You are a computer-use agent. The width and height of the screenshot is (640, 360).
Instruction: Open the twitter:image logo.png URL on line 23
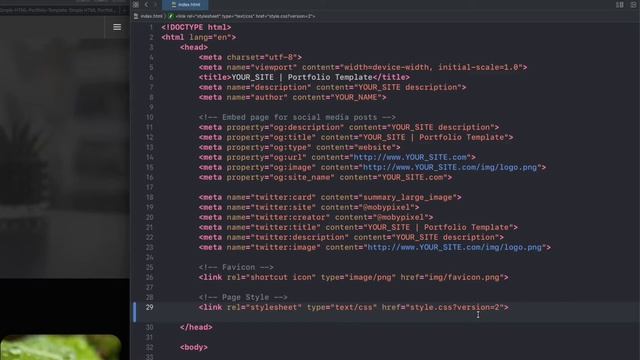455,247
